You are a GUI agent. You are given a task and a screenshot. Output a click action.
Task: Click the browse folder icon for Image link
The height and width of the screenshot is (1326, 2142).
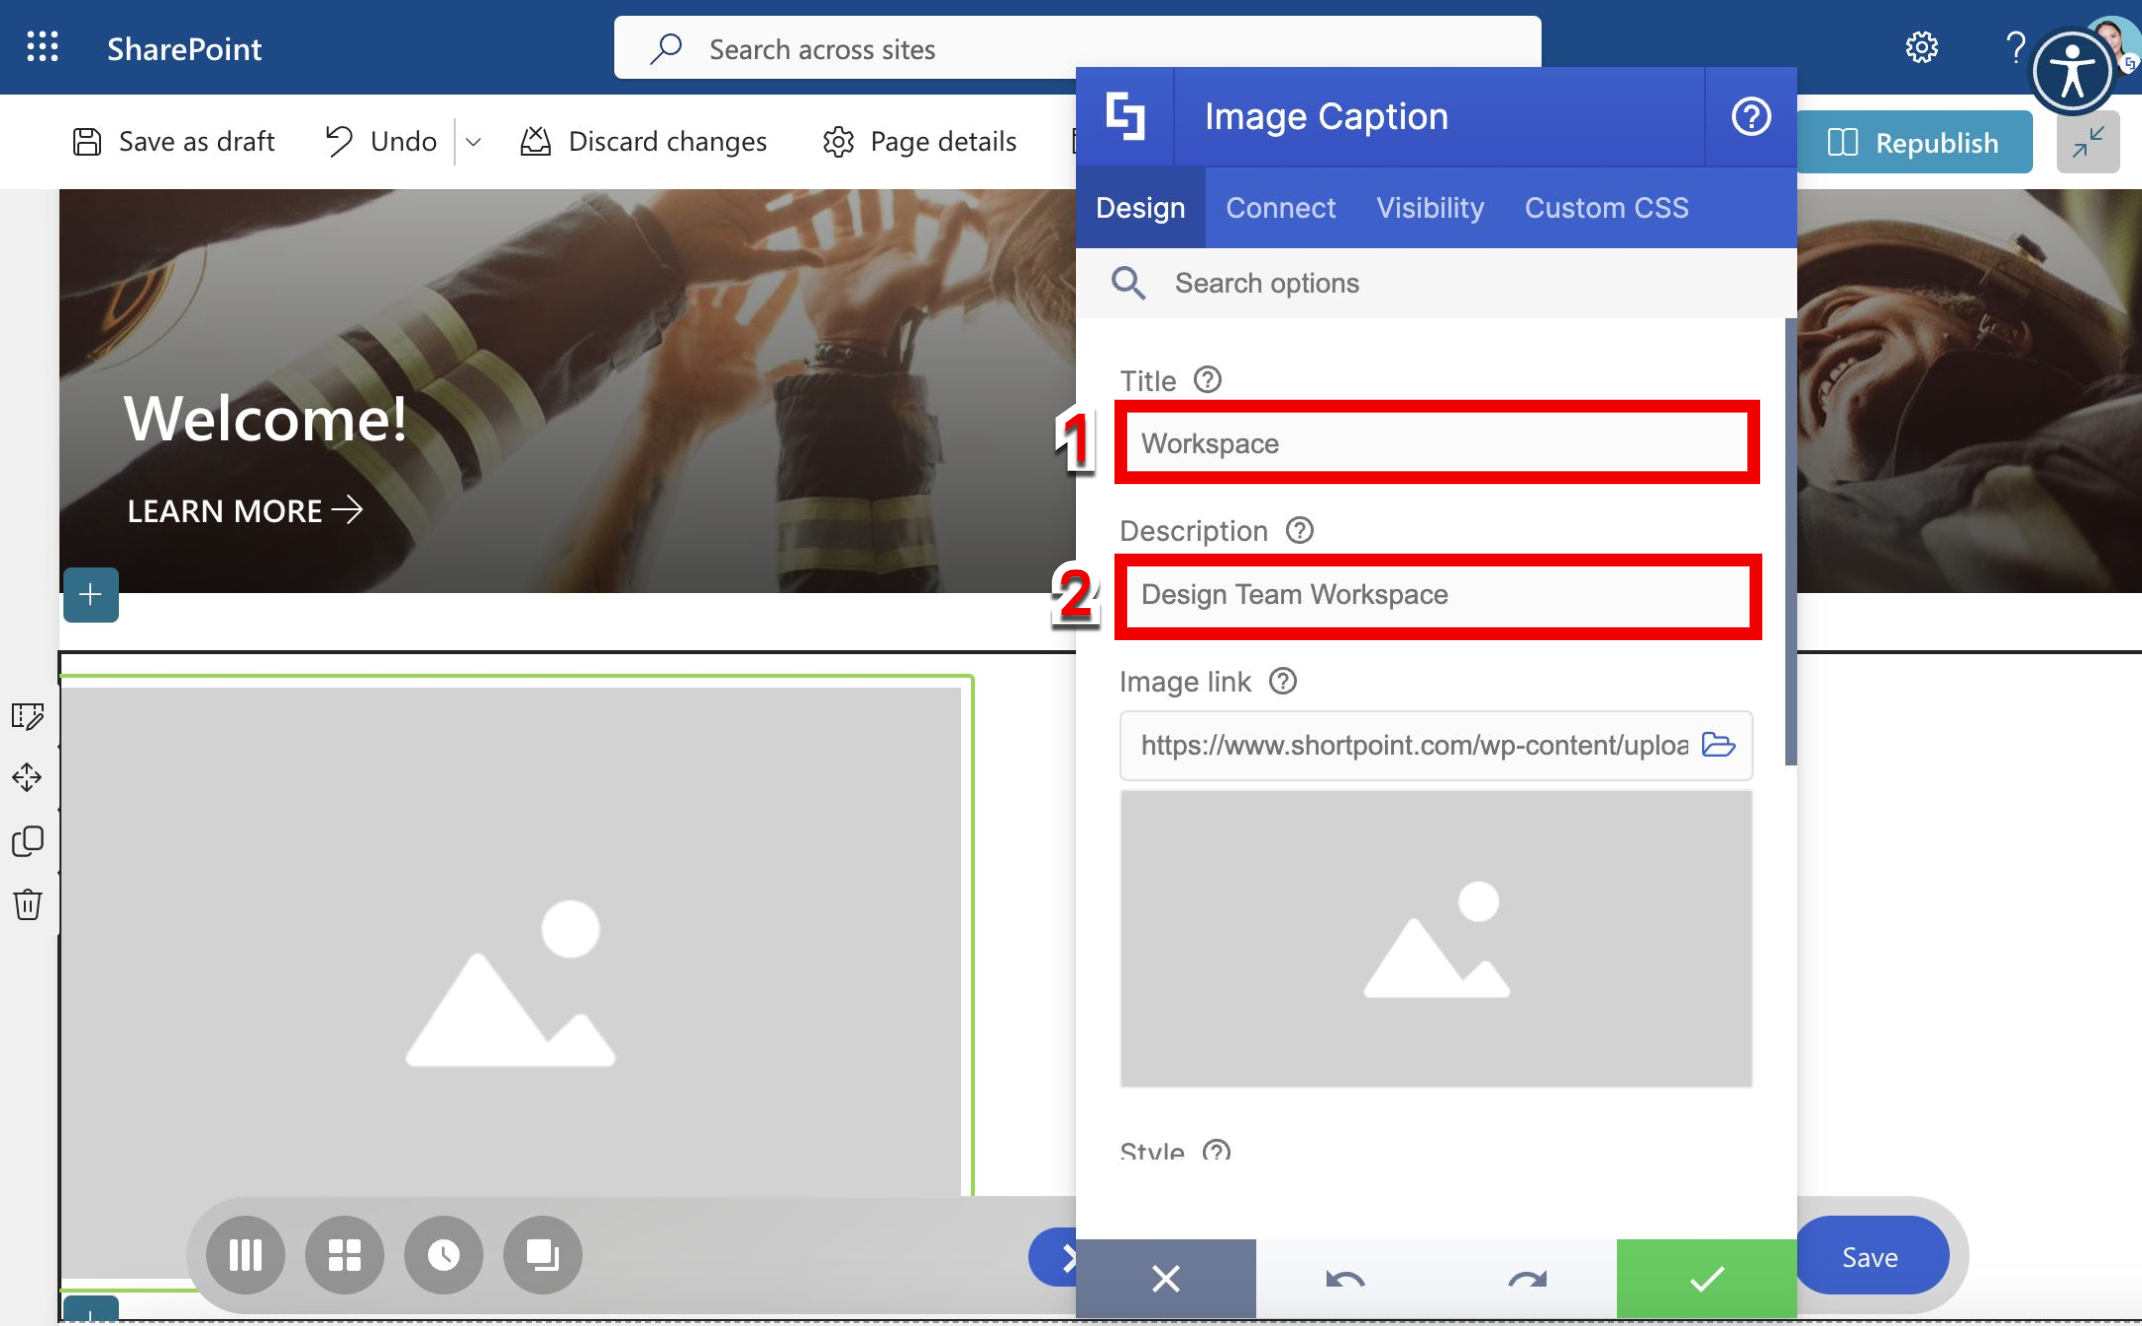(1718, 745)
